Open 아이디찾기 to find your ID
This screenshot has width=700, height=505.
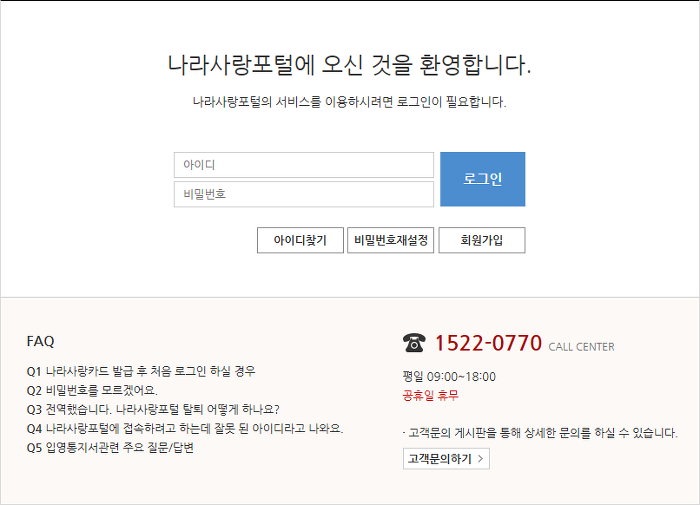coord(300,240)
